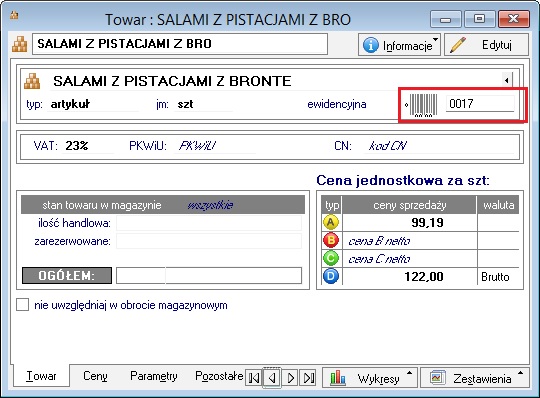Image resolution: width=540 pixels, height=398 pixels.
Task: Switch to the Ceny tab
Action: (x=95, y=376)
